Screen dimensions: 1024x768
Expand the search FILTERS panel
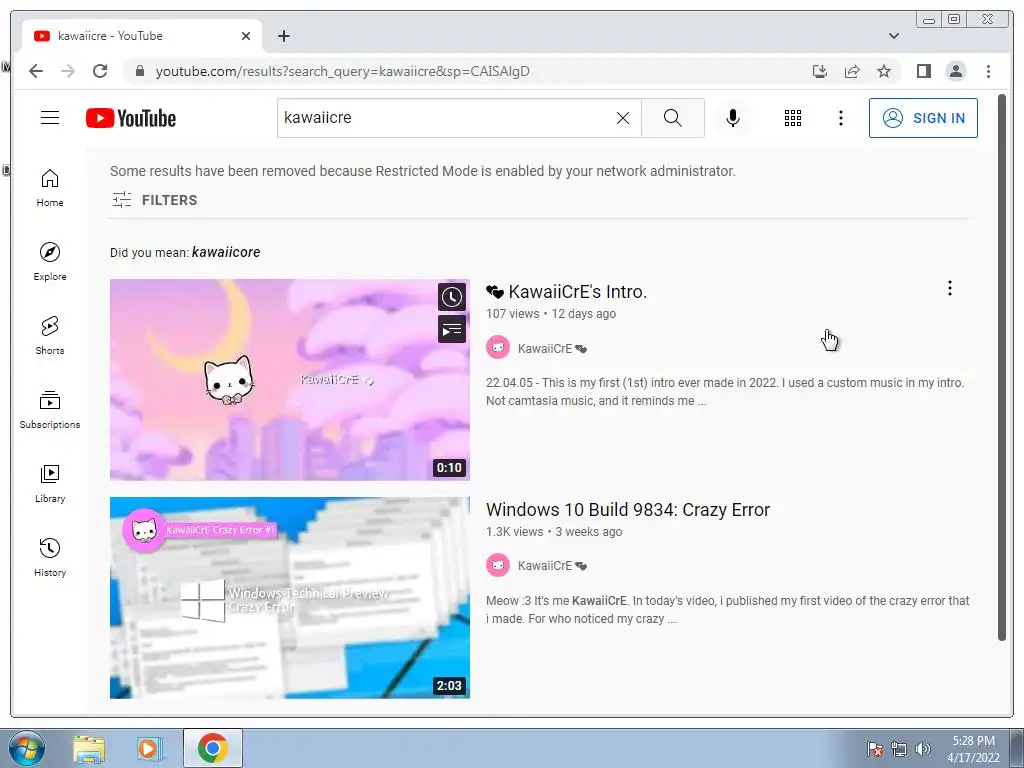[154, 200]
